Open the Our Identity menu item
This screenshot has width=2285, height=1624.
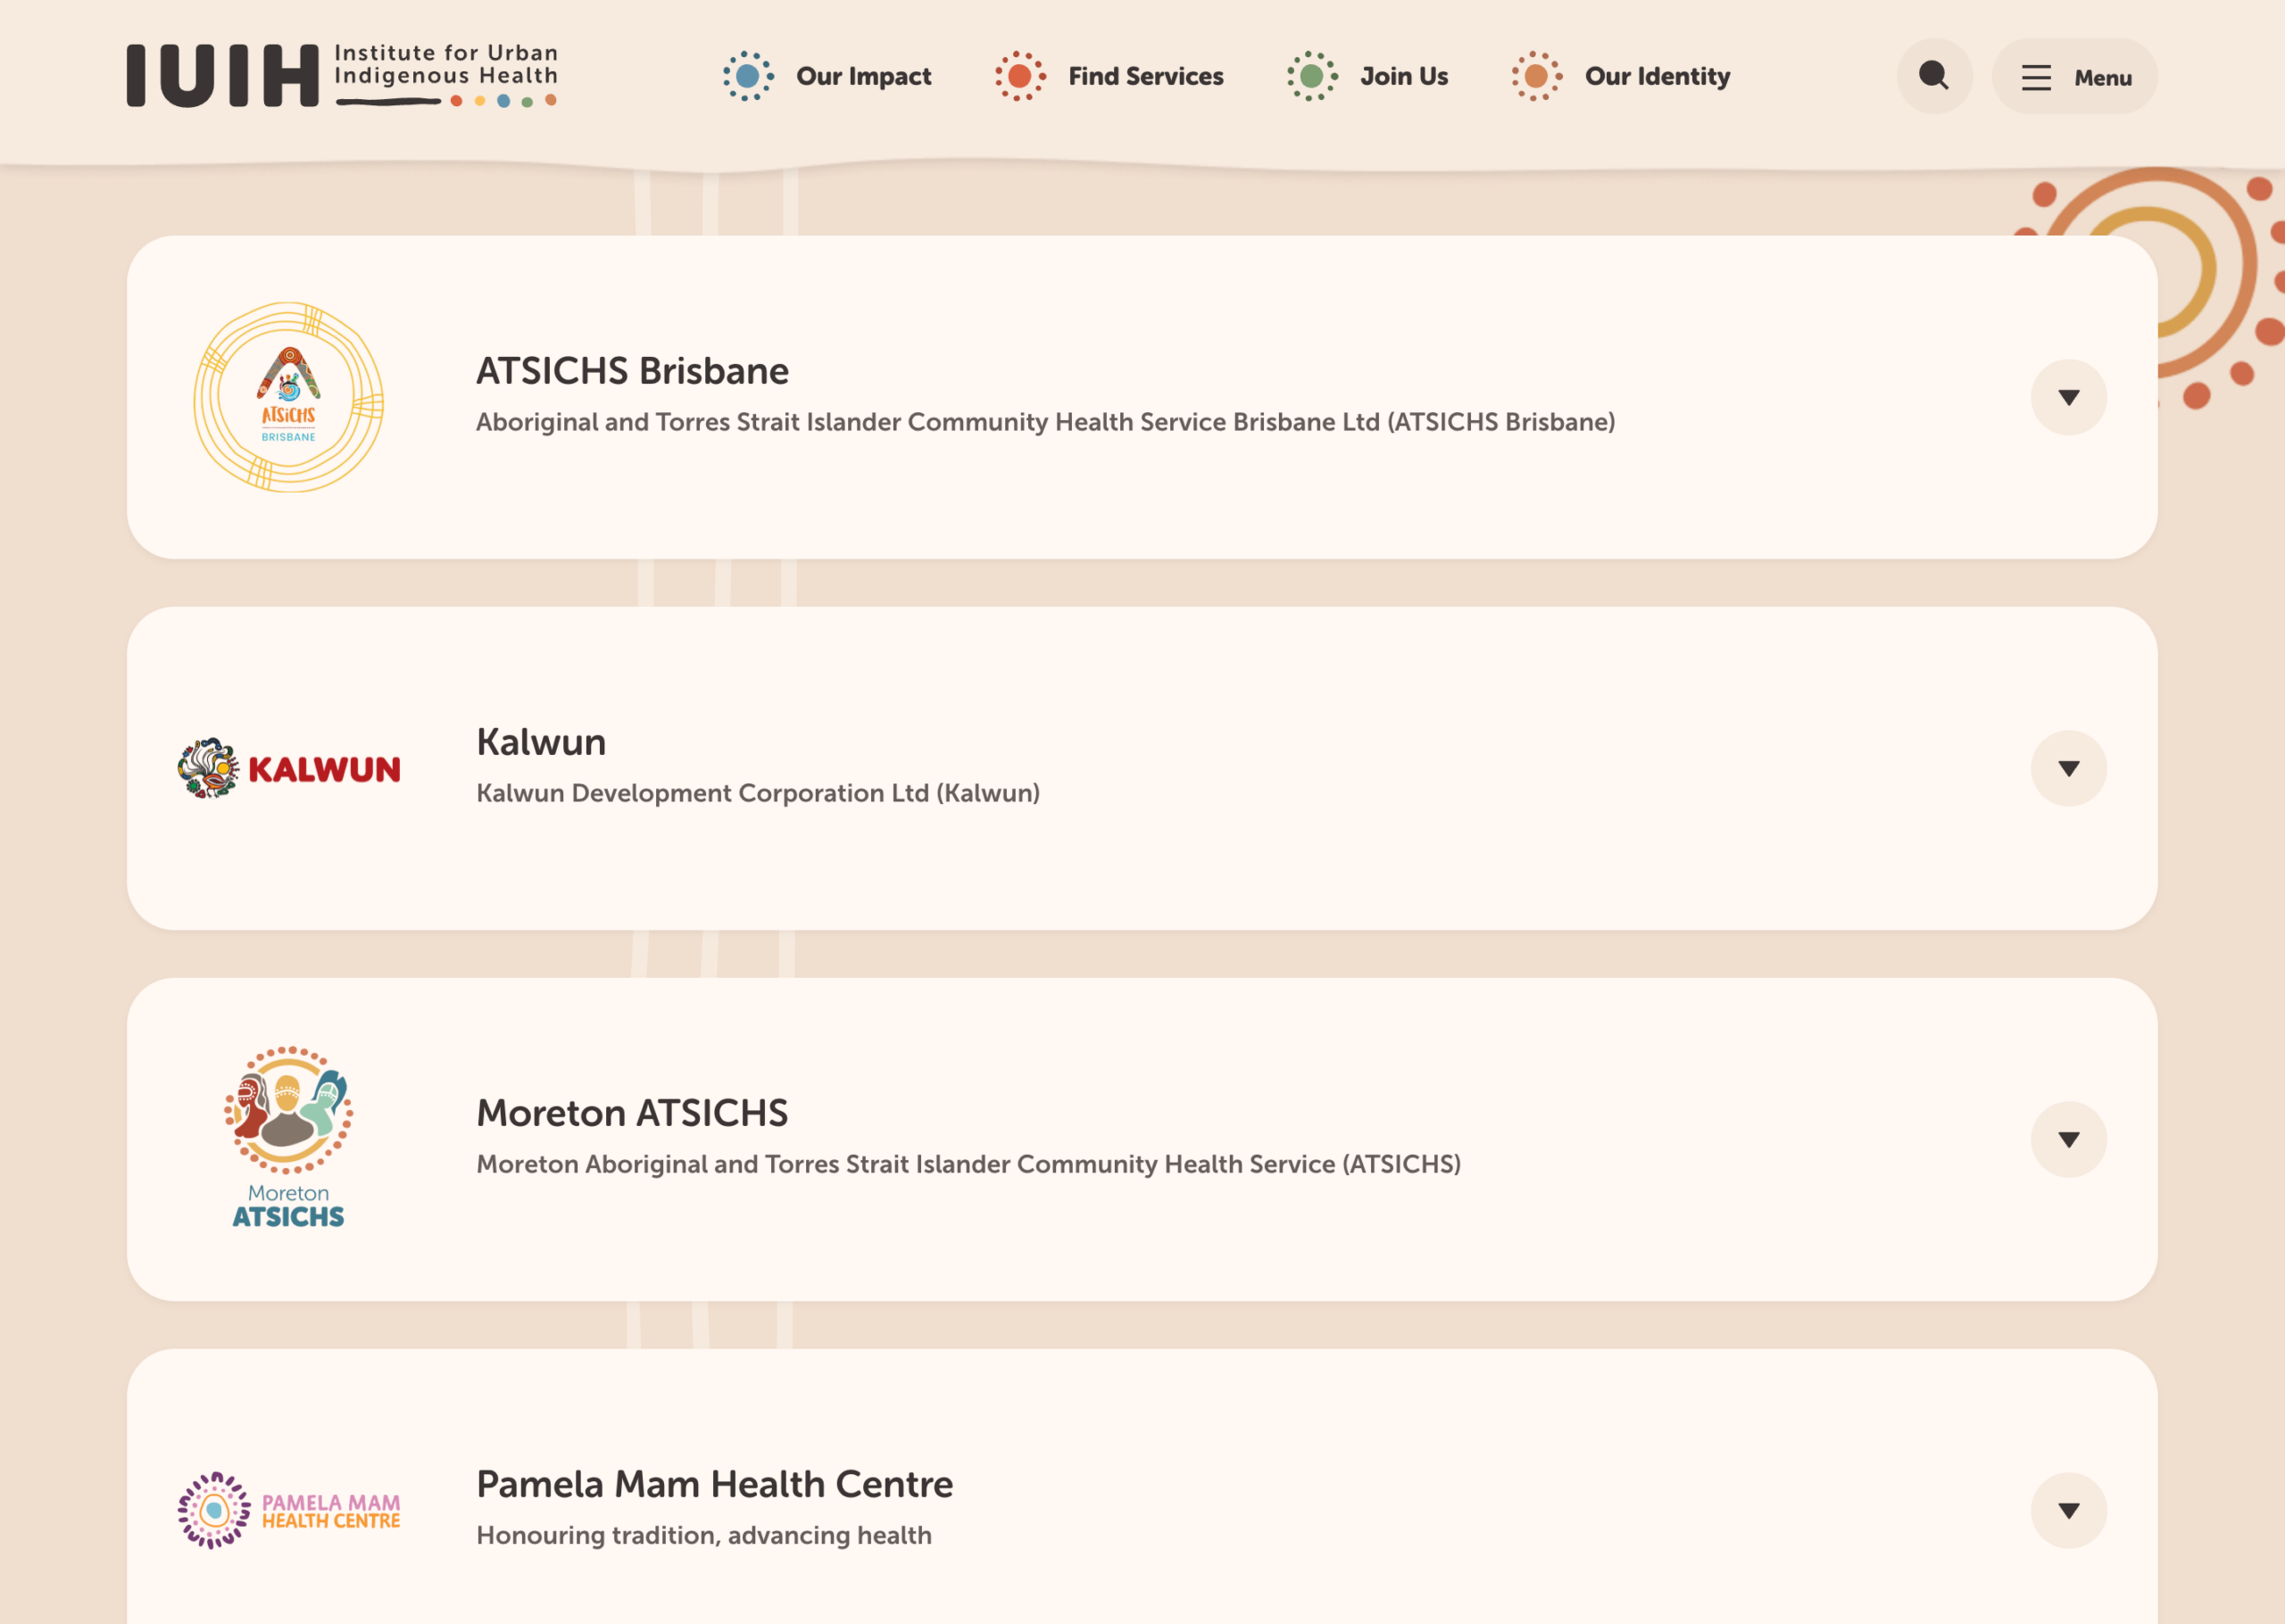click(x=1620, y=76)
